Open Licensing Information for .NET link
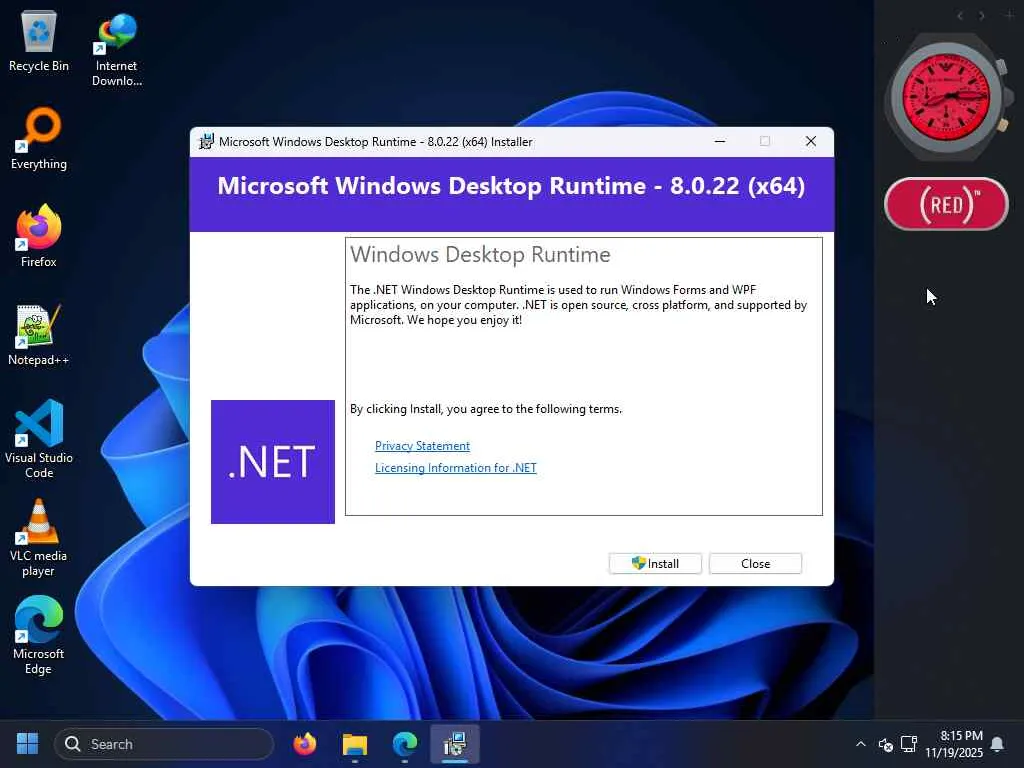Screen dimensions: 1024x768 click(x=455, y=468)
